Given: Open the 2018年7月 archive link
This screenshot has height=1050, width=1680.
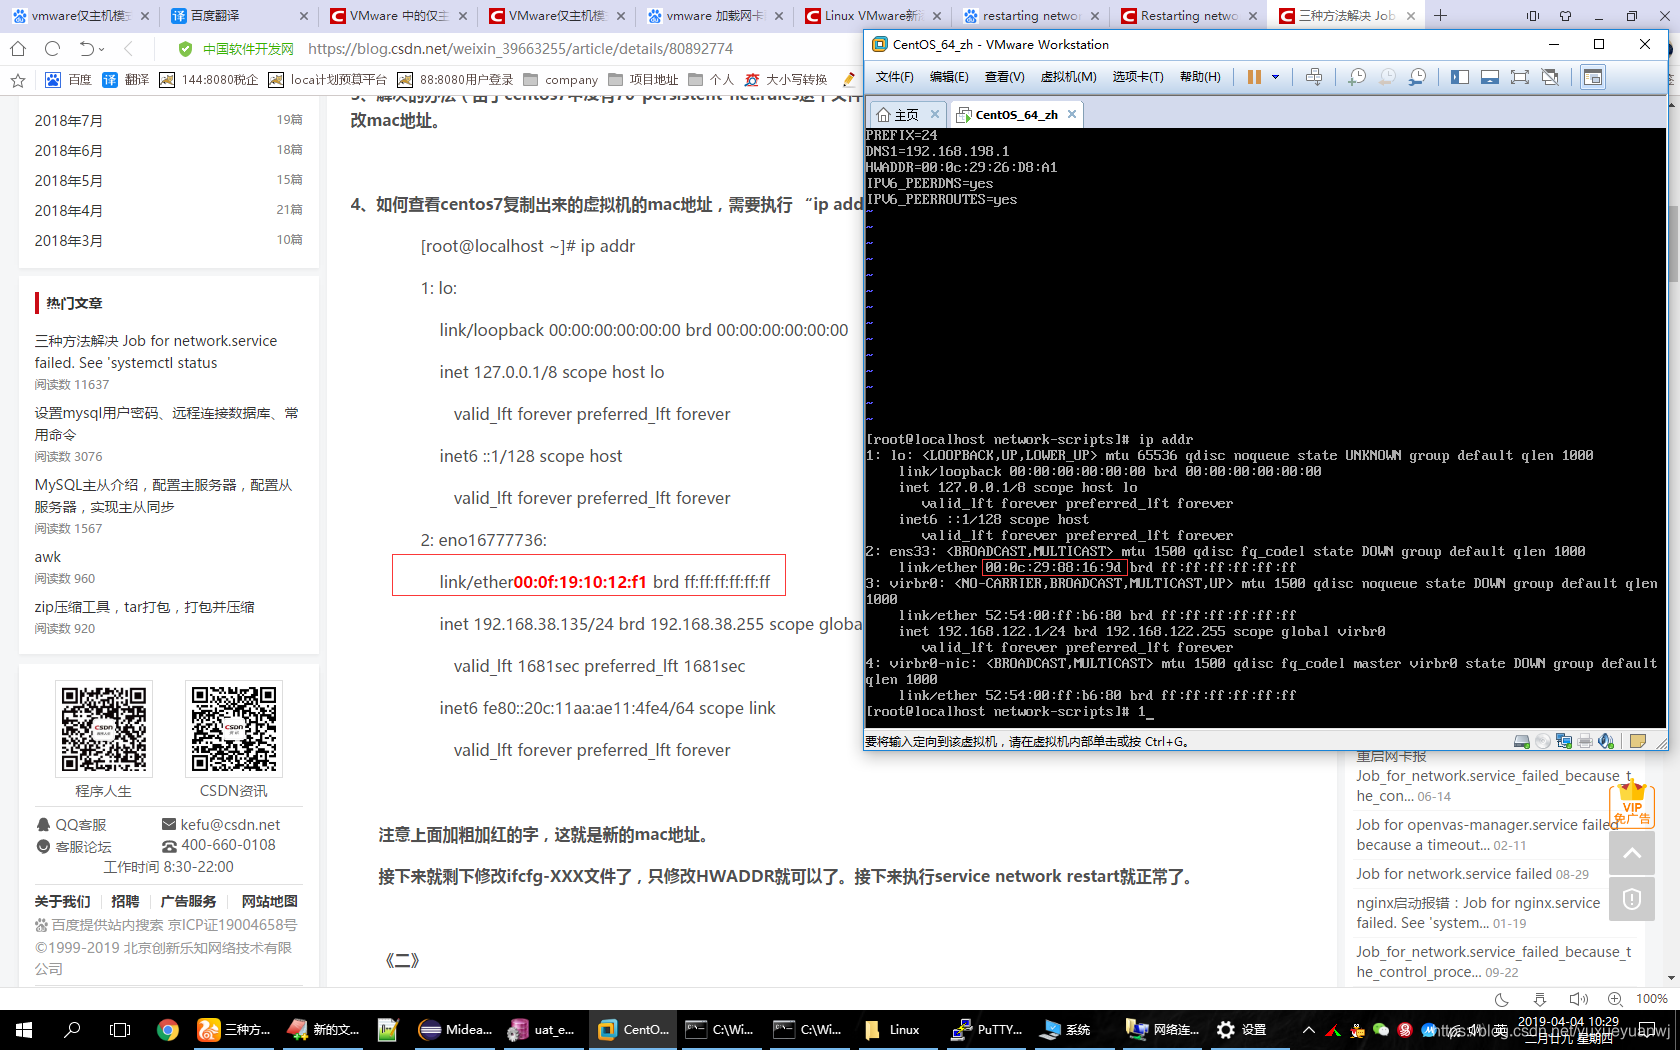Looking at the screenshot, I should tap(68, 120).
